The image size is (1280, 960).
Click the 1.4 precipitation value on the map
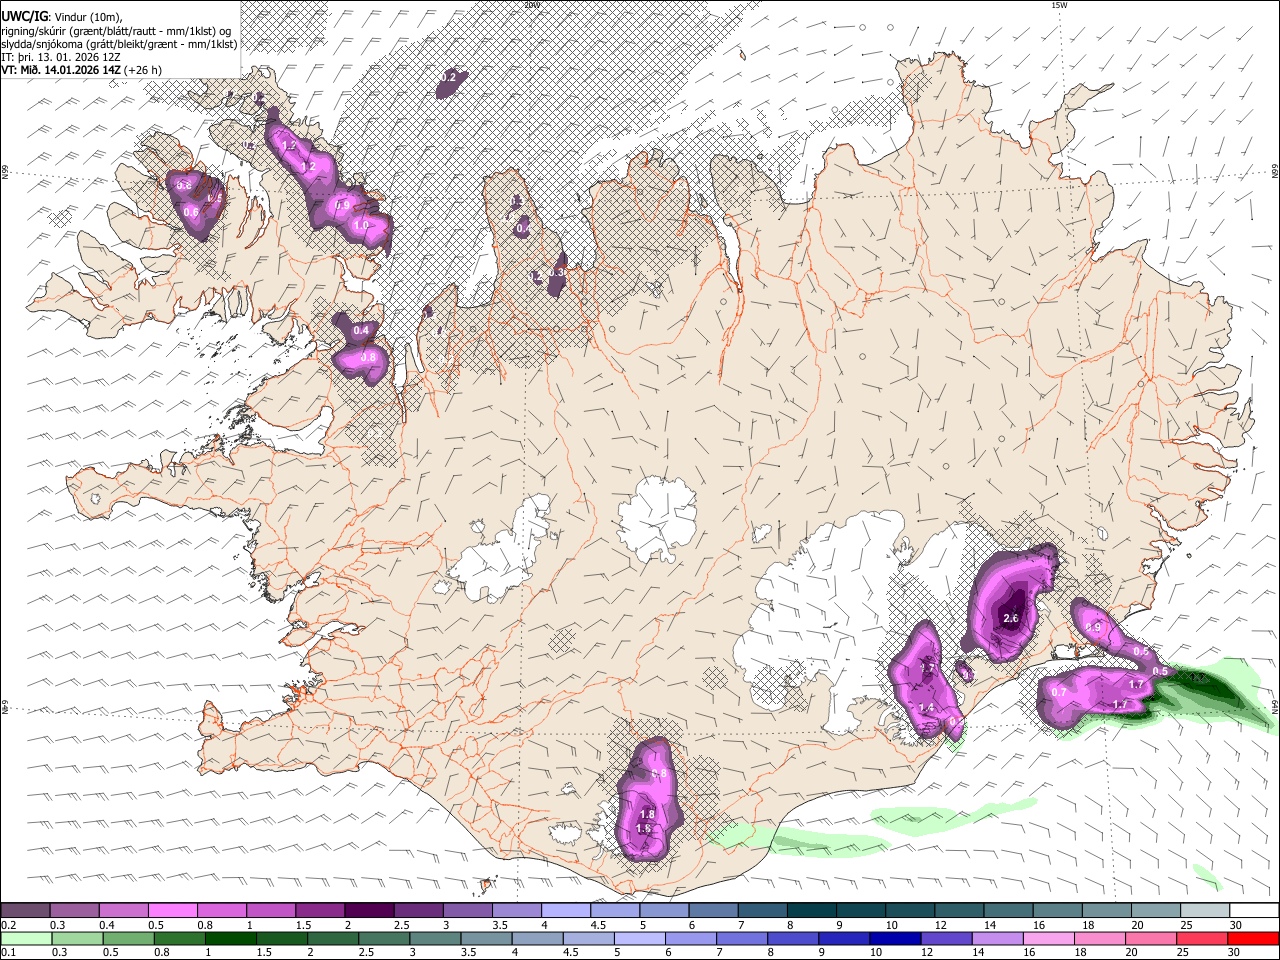click(926, 708)
